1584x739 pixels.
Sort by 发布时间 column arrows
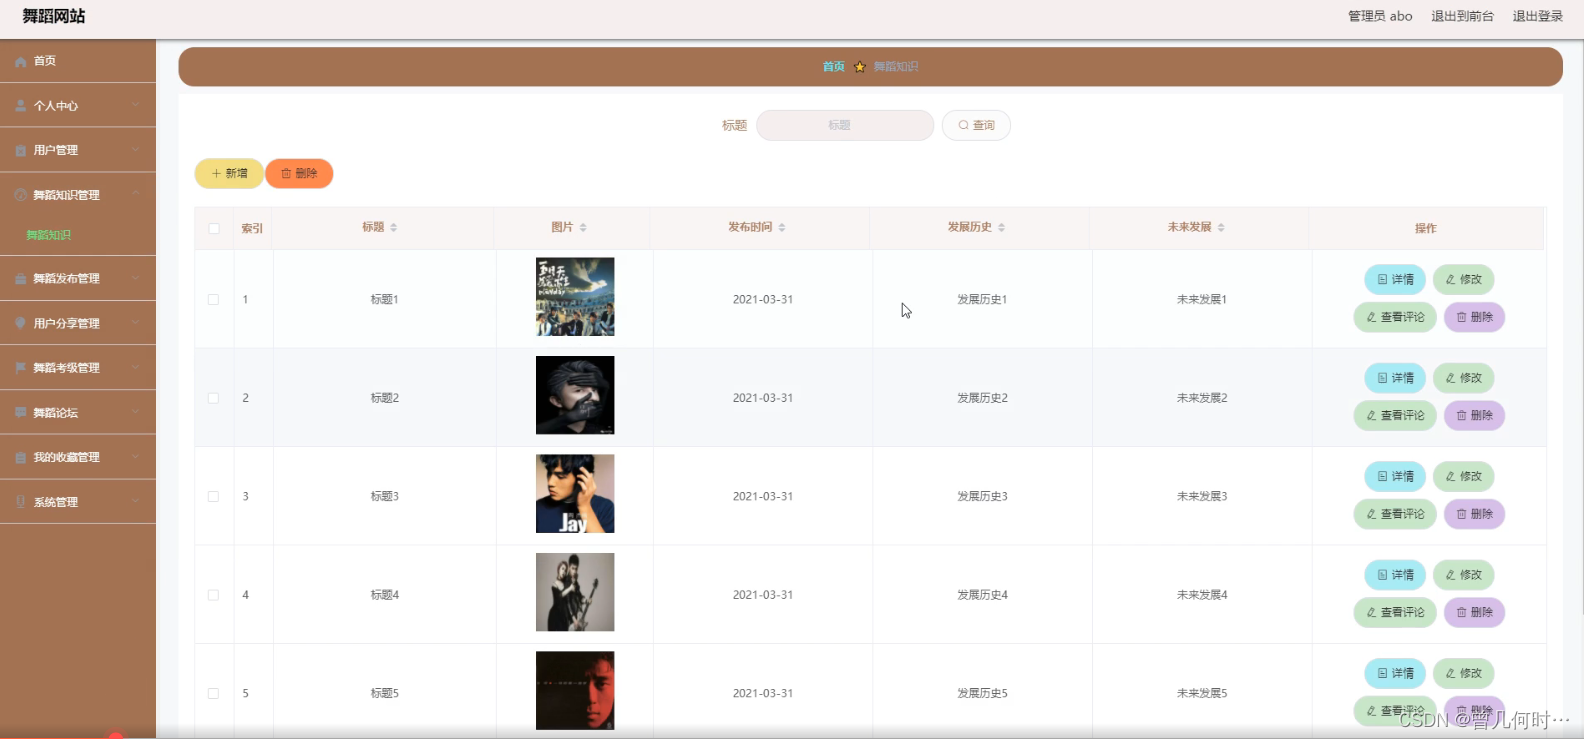tap(782, 228)
